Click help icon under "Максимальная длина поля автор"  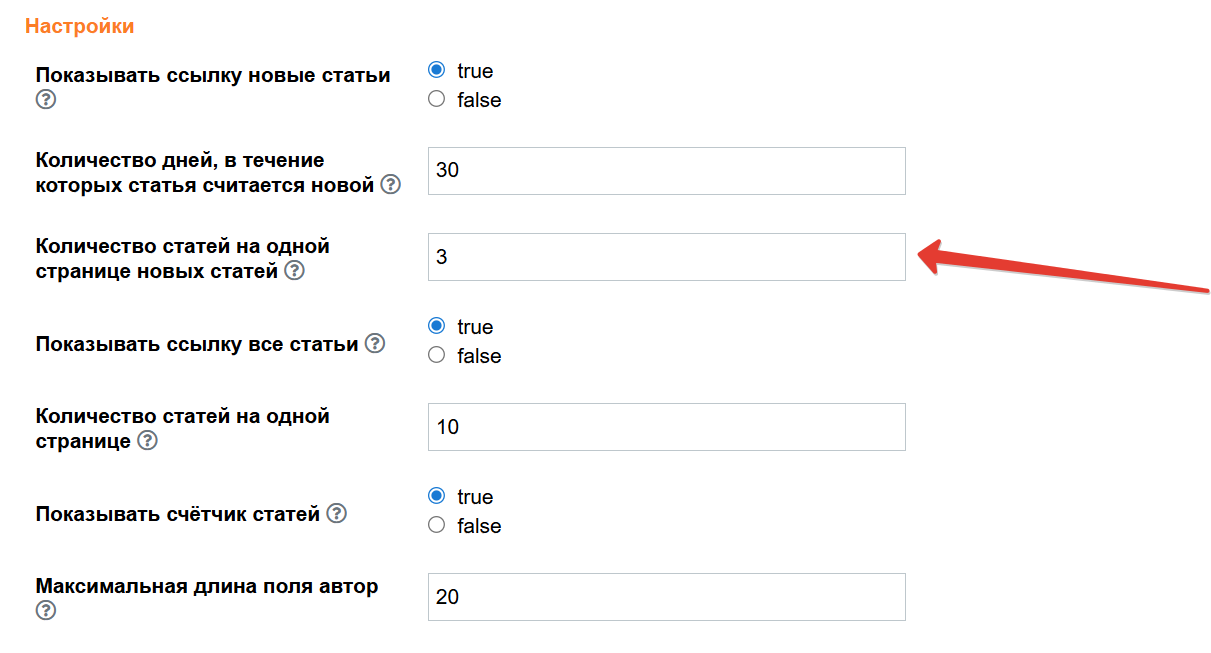(45, 610)
